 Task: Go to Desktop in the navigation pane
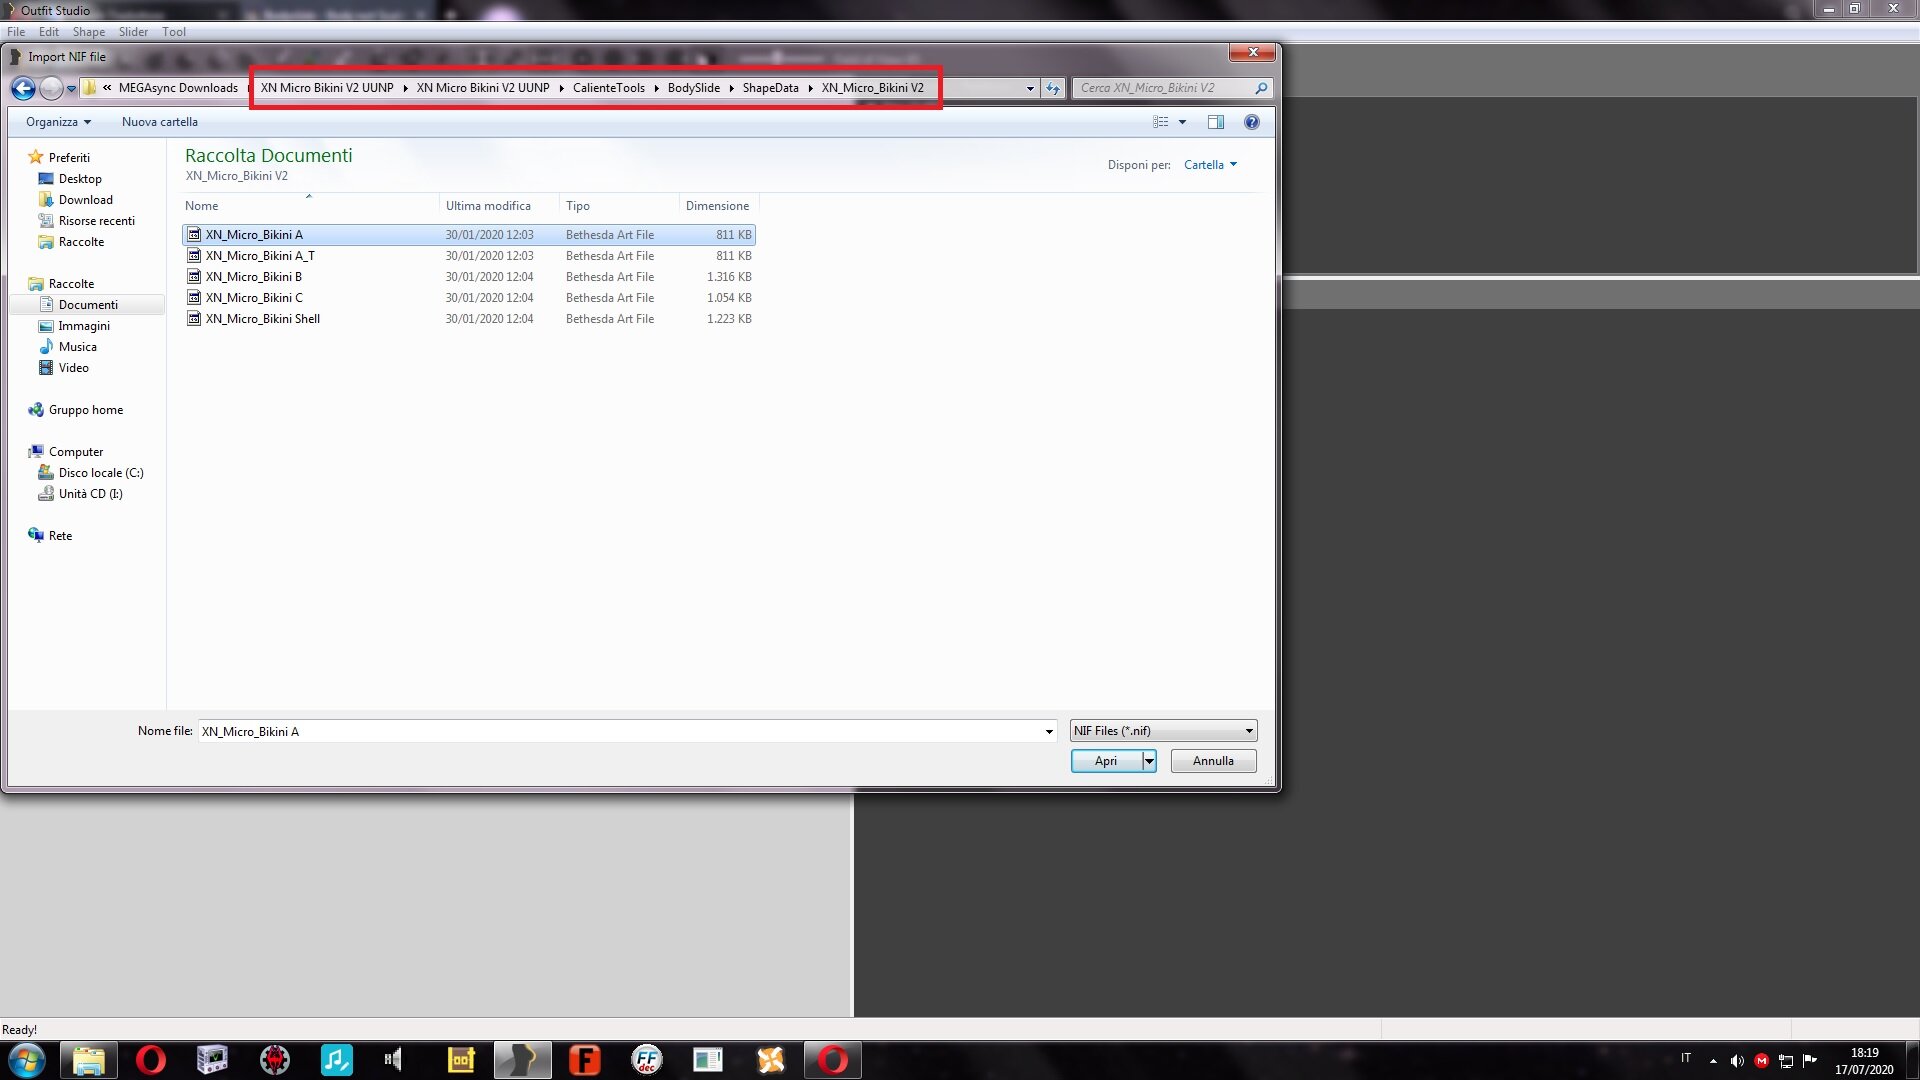(x=70, y=179)
